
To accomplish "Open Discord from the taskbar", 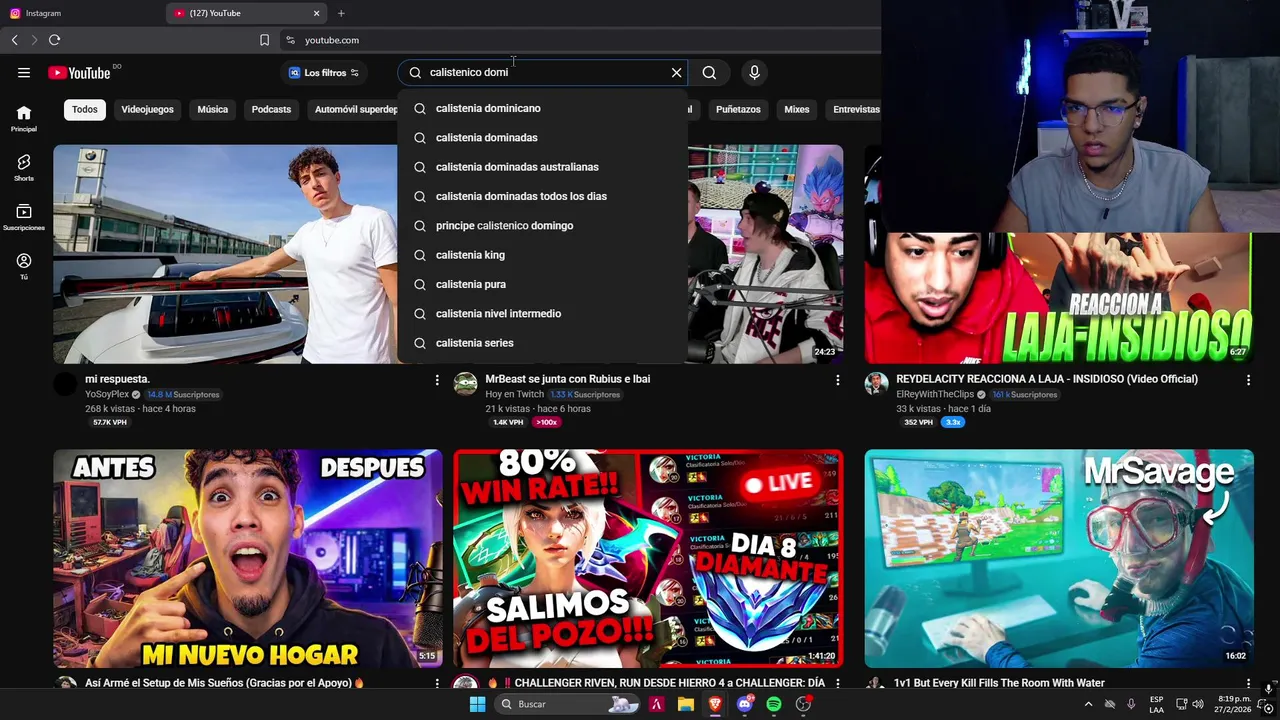I will point(744,704).
